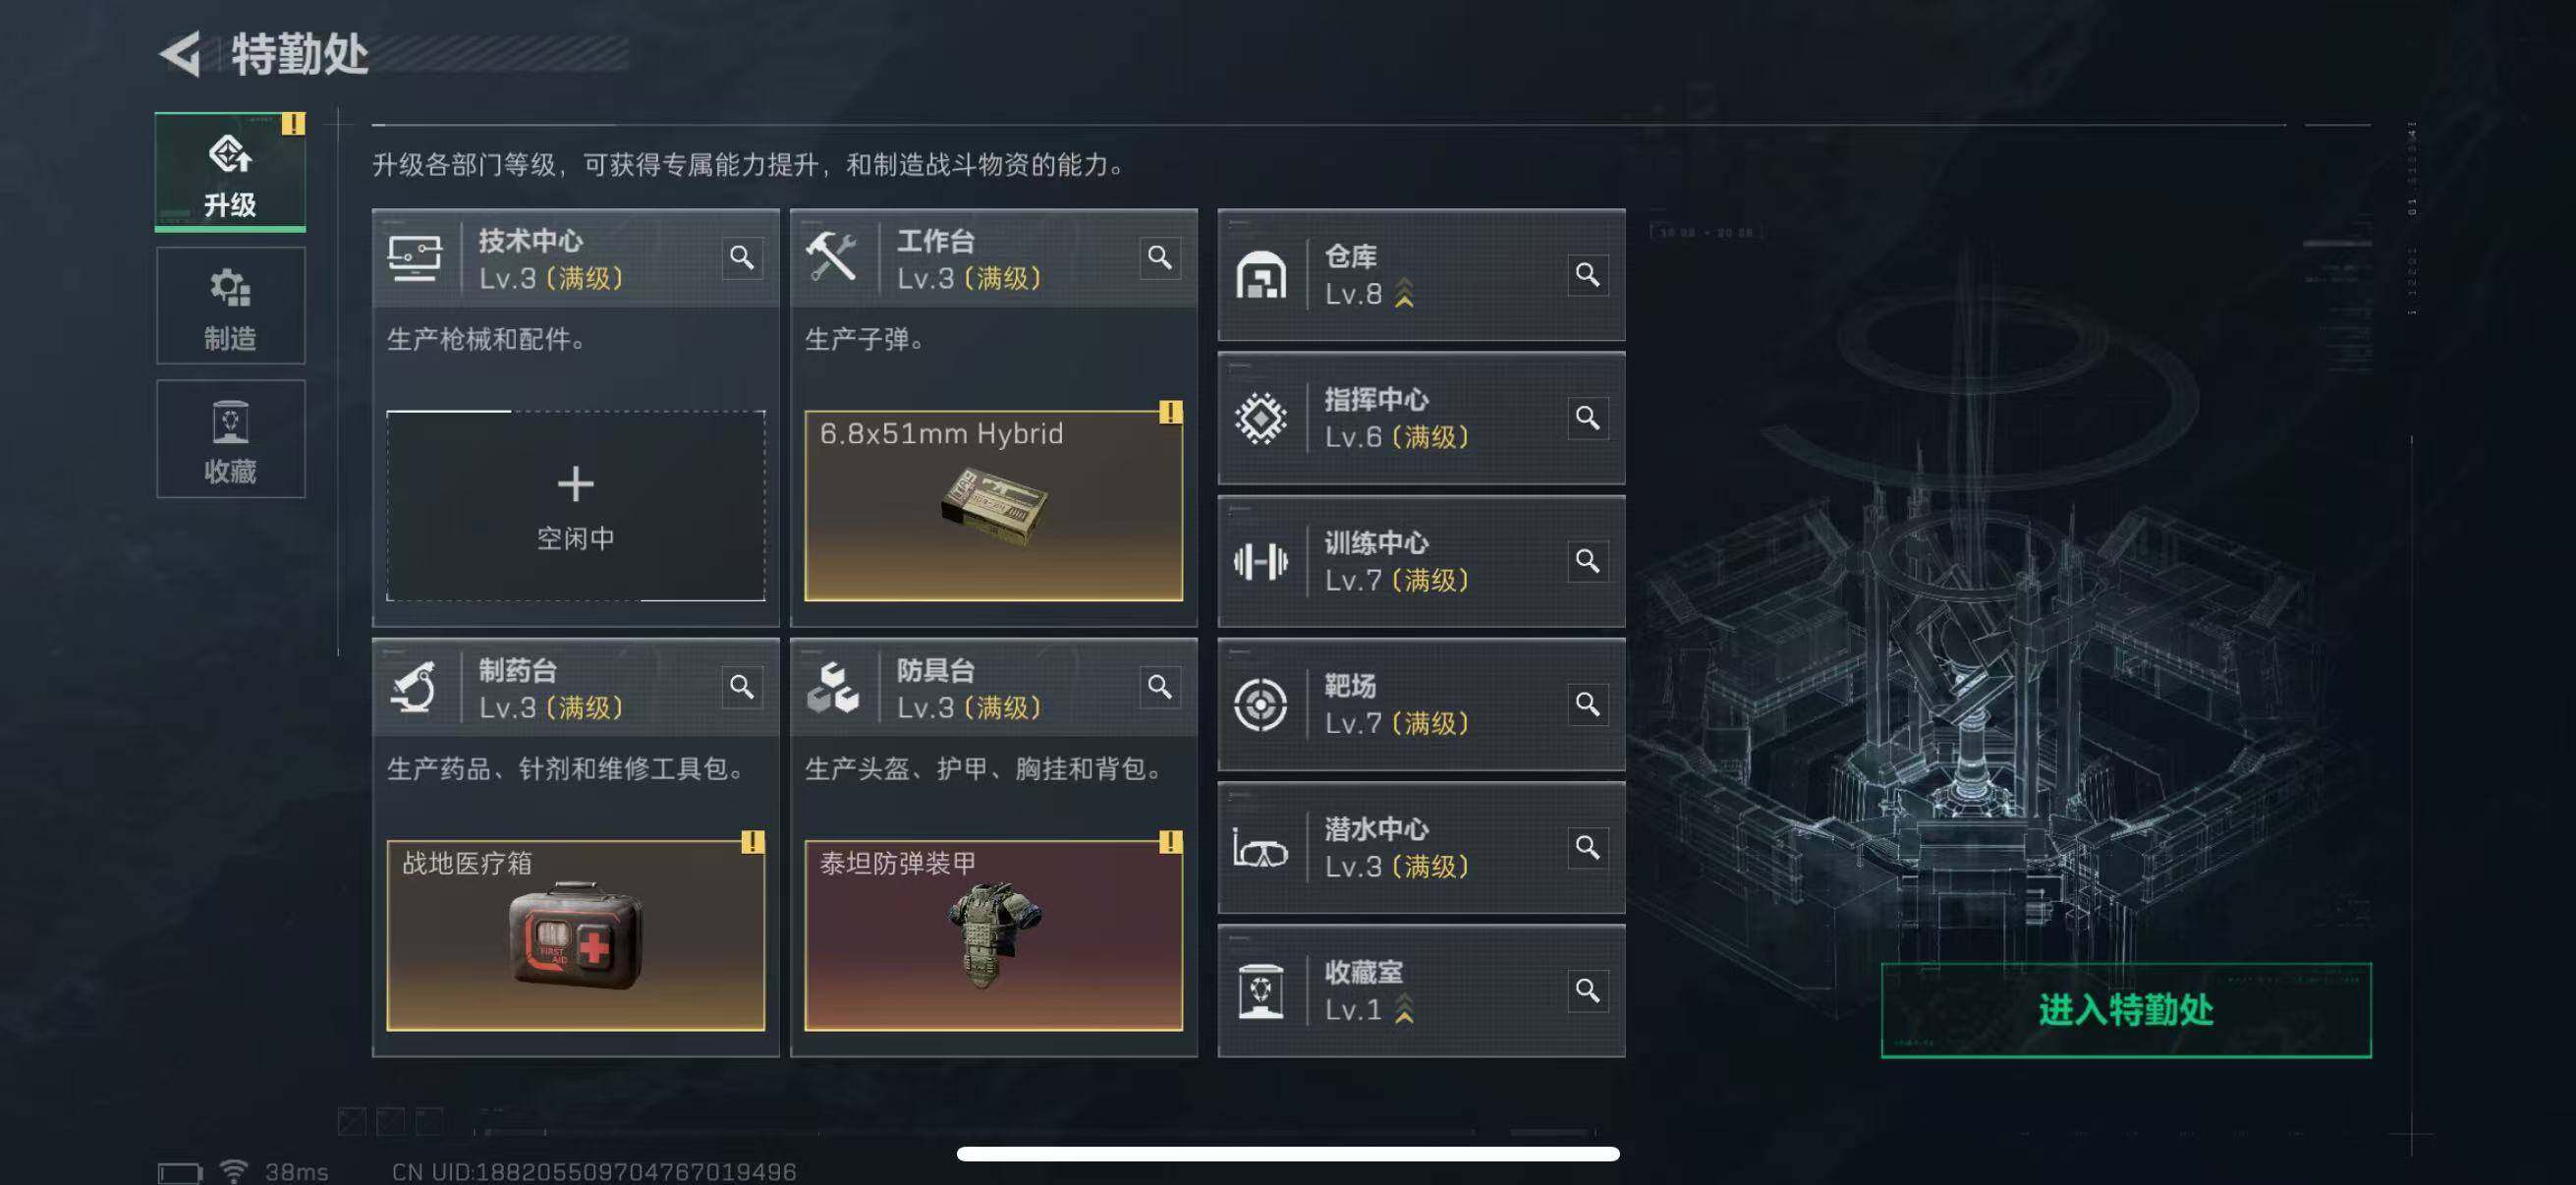Screen dimensions: 2576x1185
Task: Inspect 潜水中心 with its magnifier icon
Action: coord(1587,848)
